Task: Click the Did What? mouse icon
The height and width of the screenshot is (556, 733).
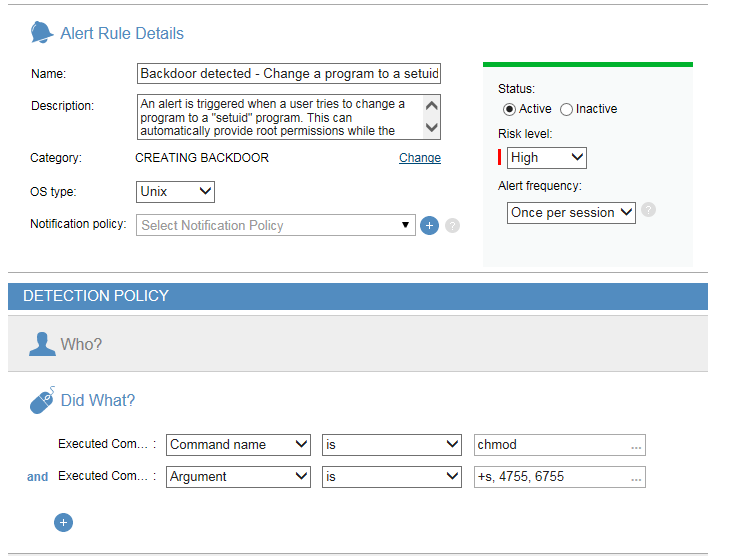Action: tap(42, 401)
